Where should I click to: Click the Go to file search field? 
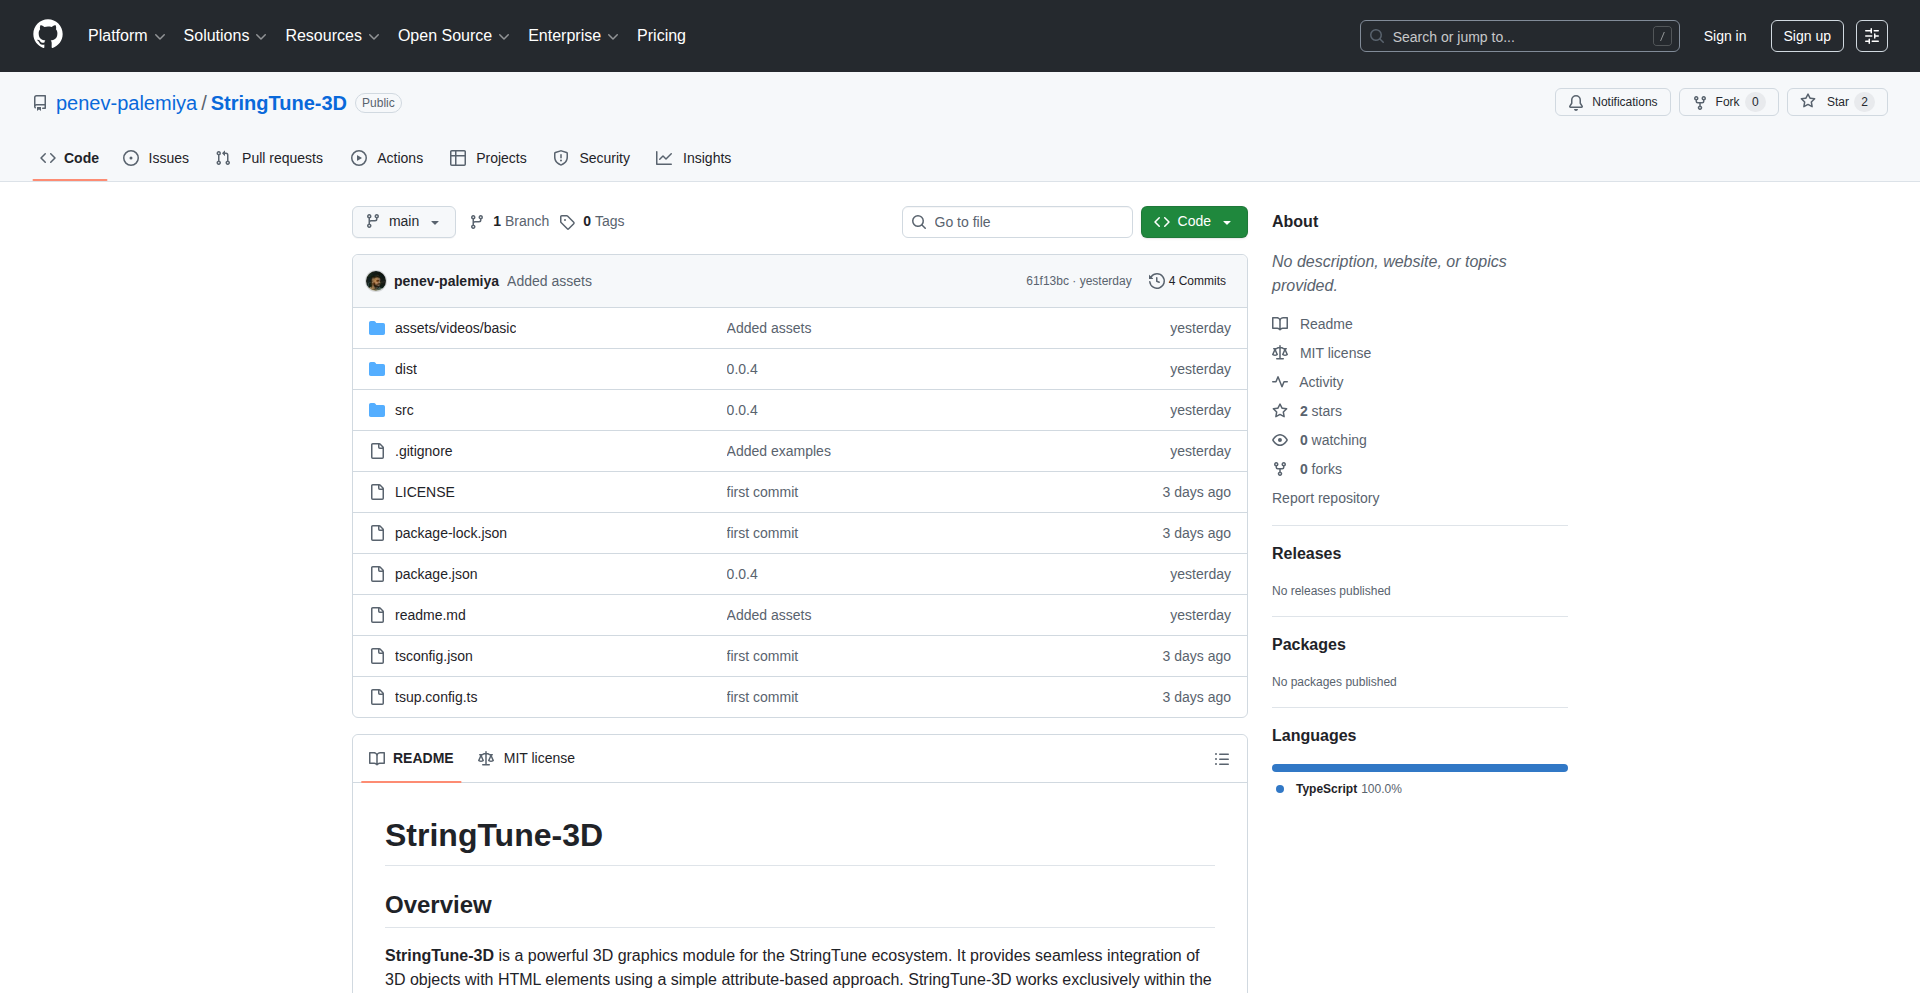(x=1017, y=222)
